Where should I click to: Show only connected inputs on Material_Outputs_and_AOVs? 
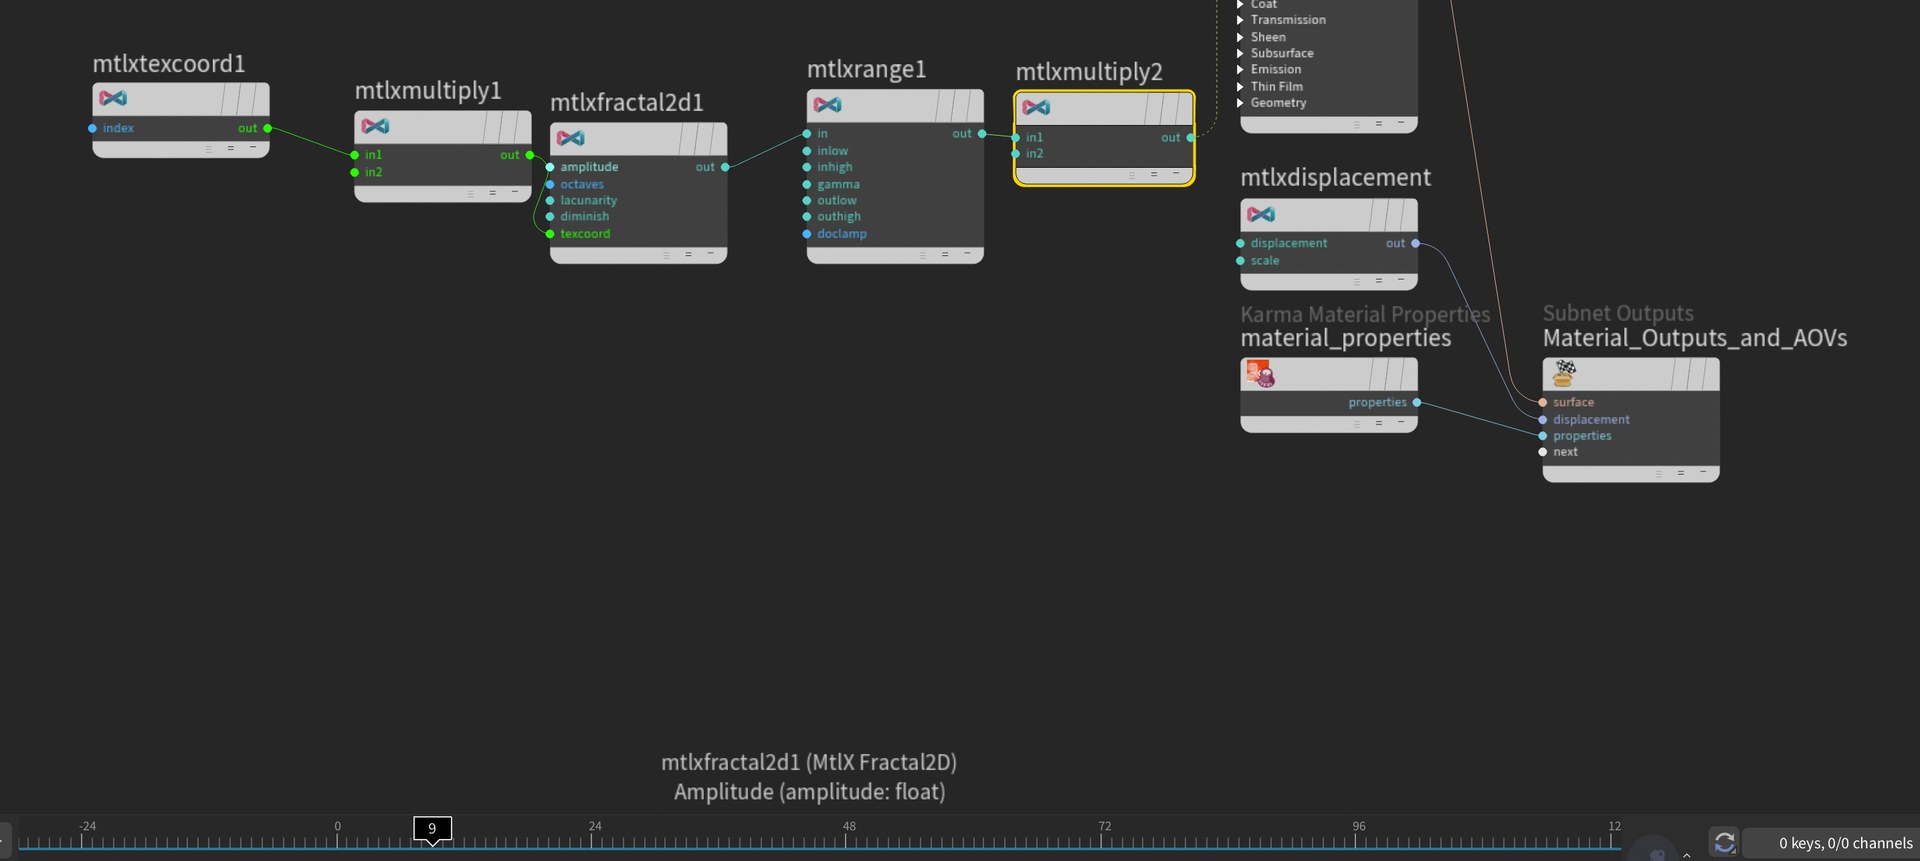point(1681,473)
